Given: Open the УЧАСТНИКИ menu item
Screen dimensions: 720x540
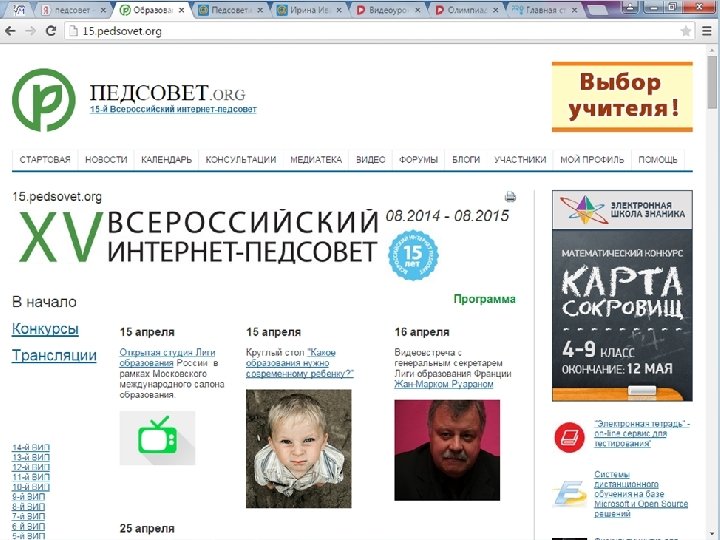Looking at the screenshot, I should click(520, 159).
